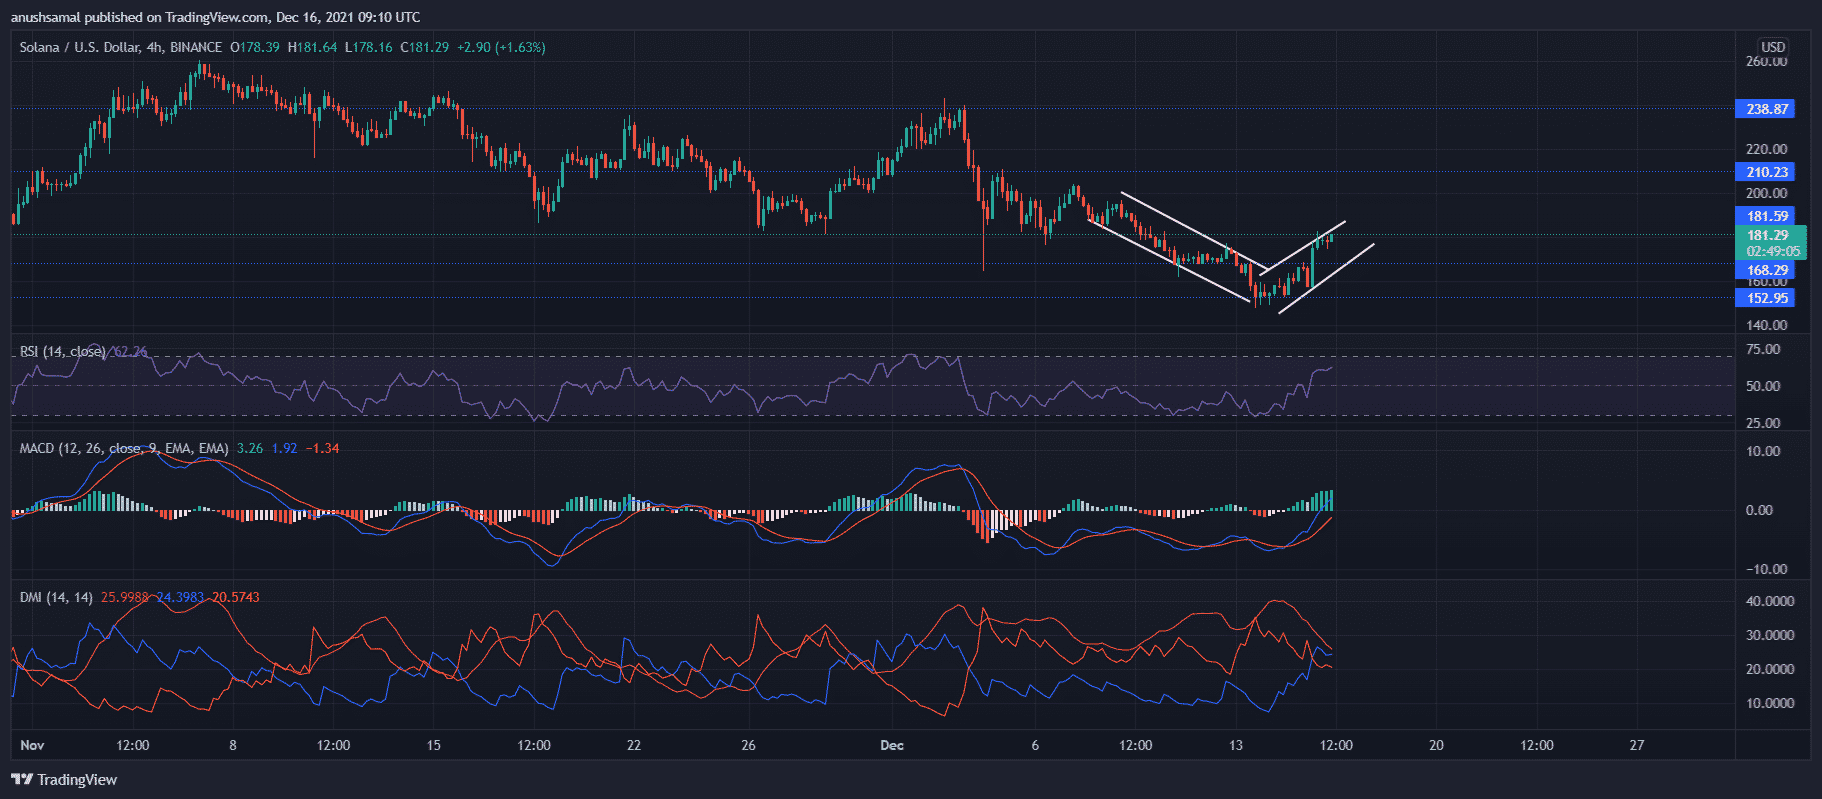Click the TradingView logo at the bottom left

(64, 780)
